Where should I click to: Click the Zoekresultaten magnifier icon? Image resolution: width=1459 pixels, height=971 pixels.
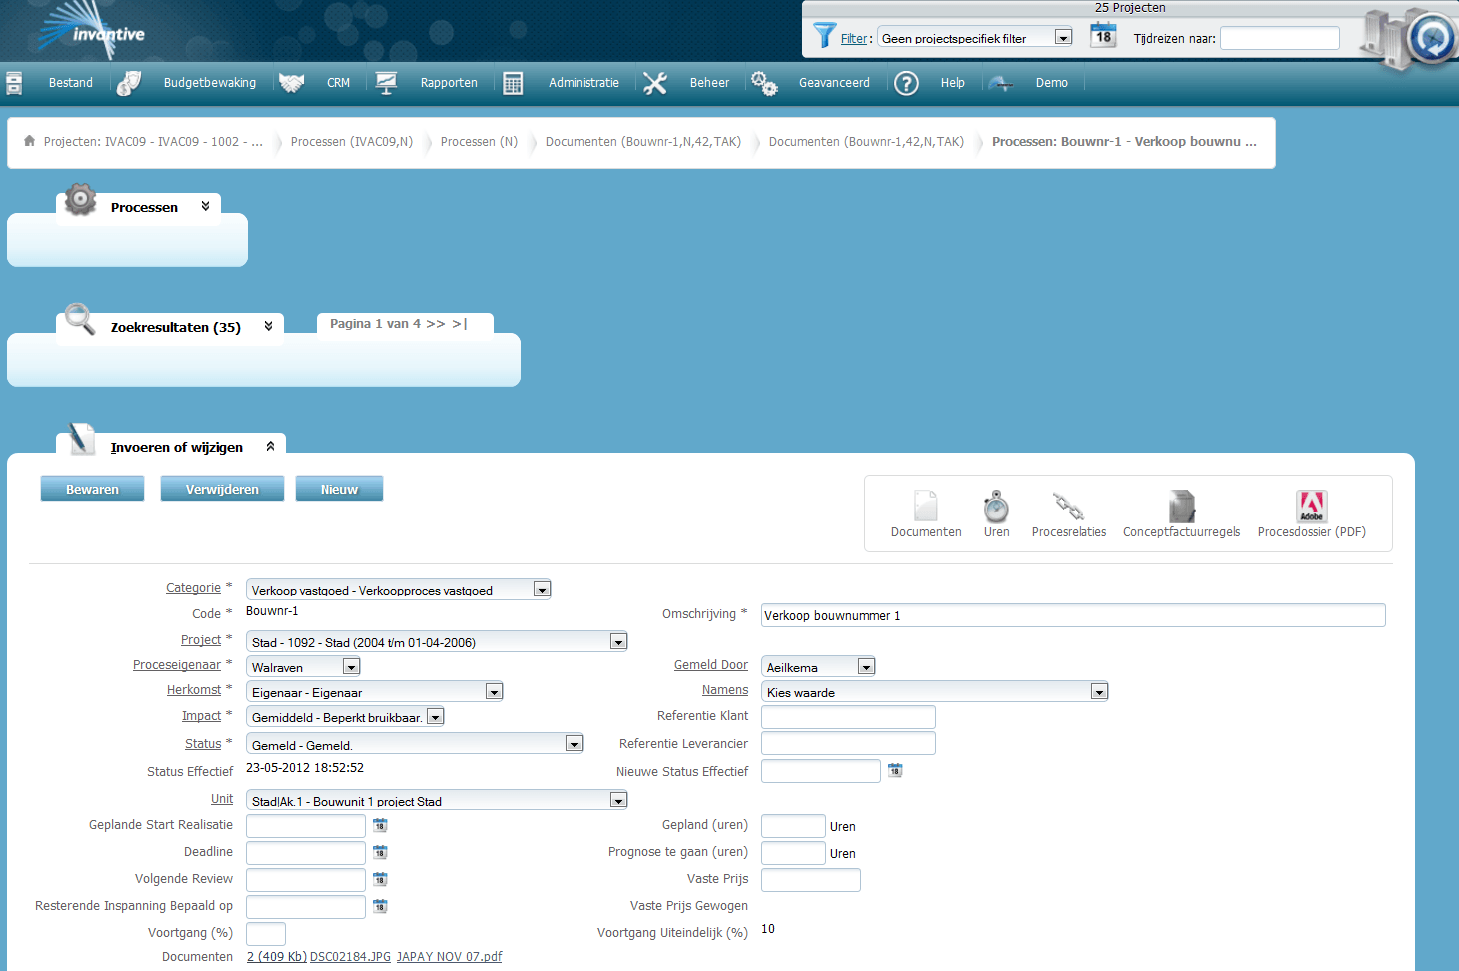tap(80, 319)
